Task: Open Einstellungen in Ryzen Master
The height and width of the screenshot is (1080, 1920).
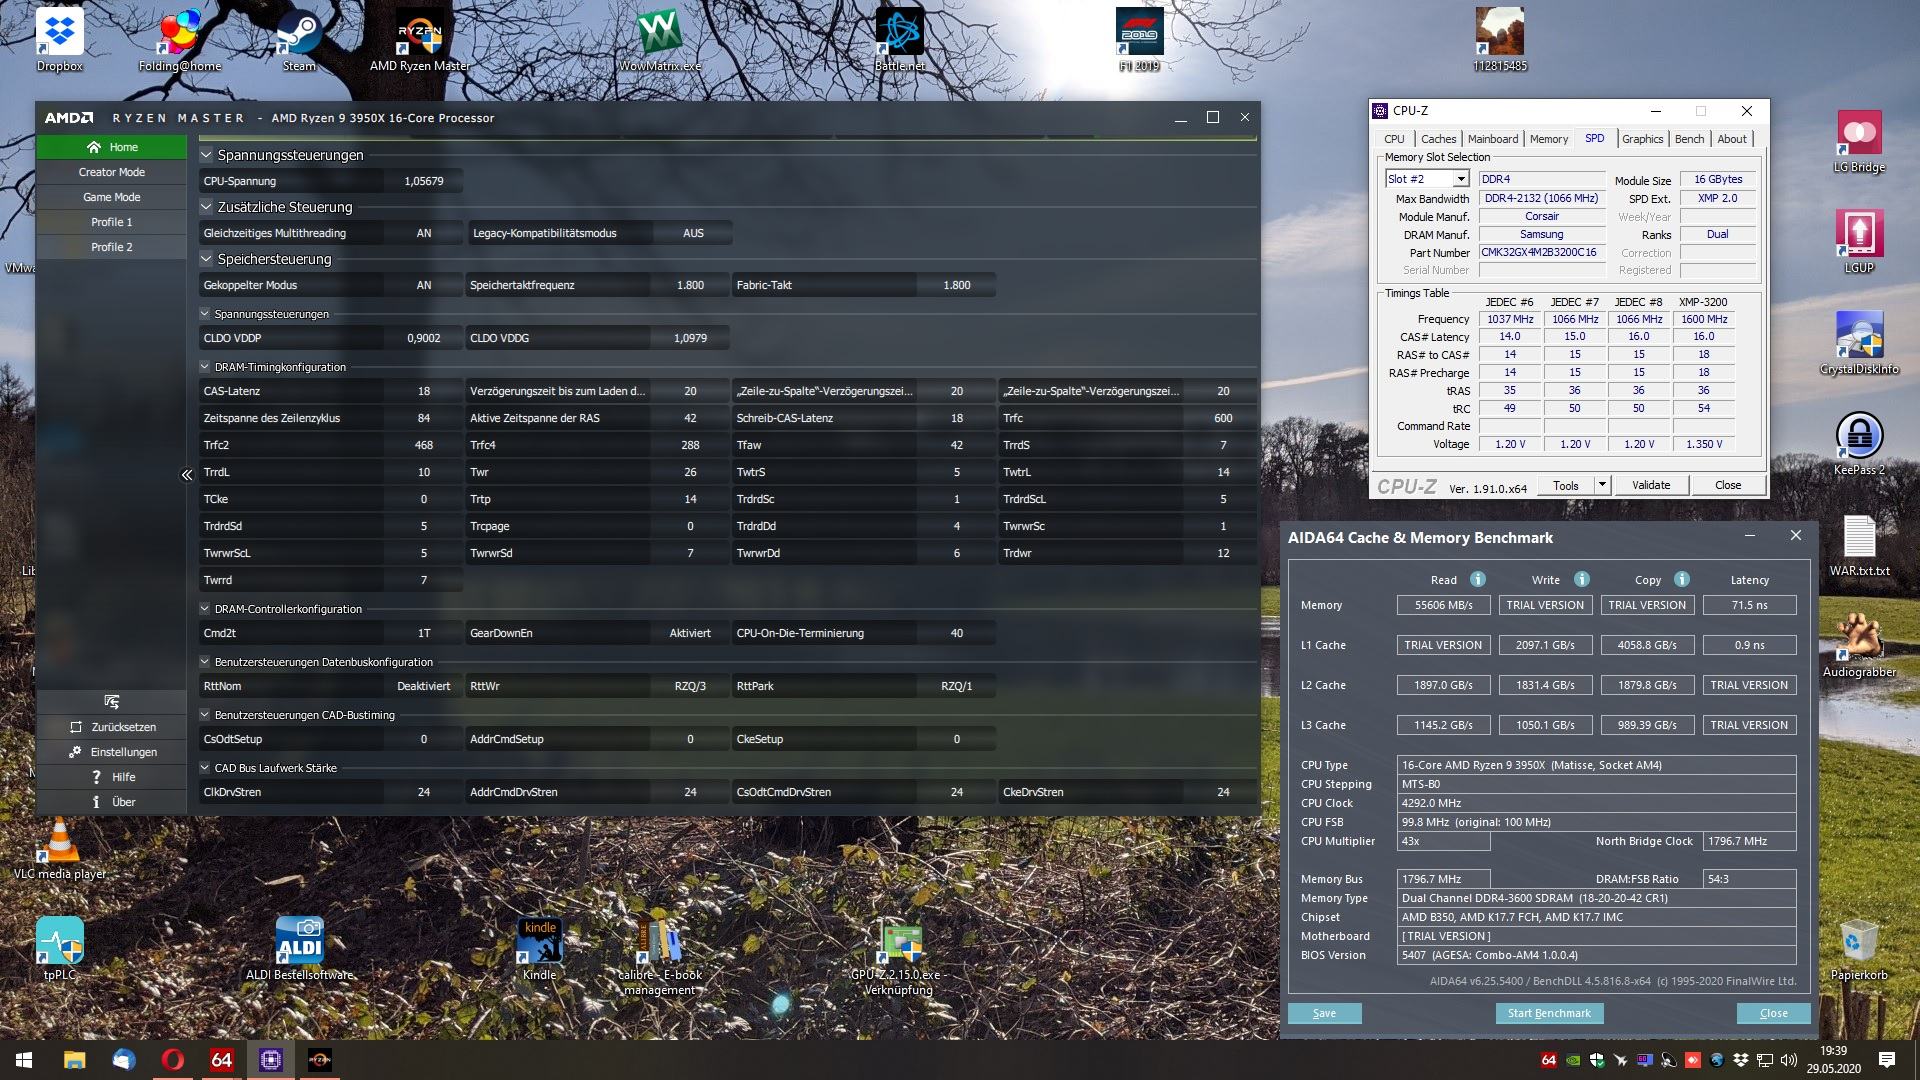Action: coord(111,752)
